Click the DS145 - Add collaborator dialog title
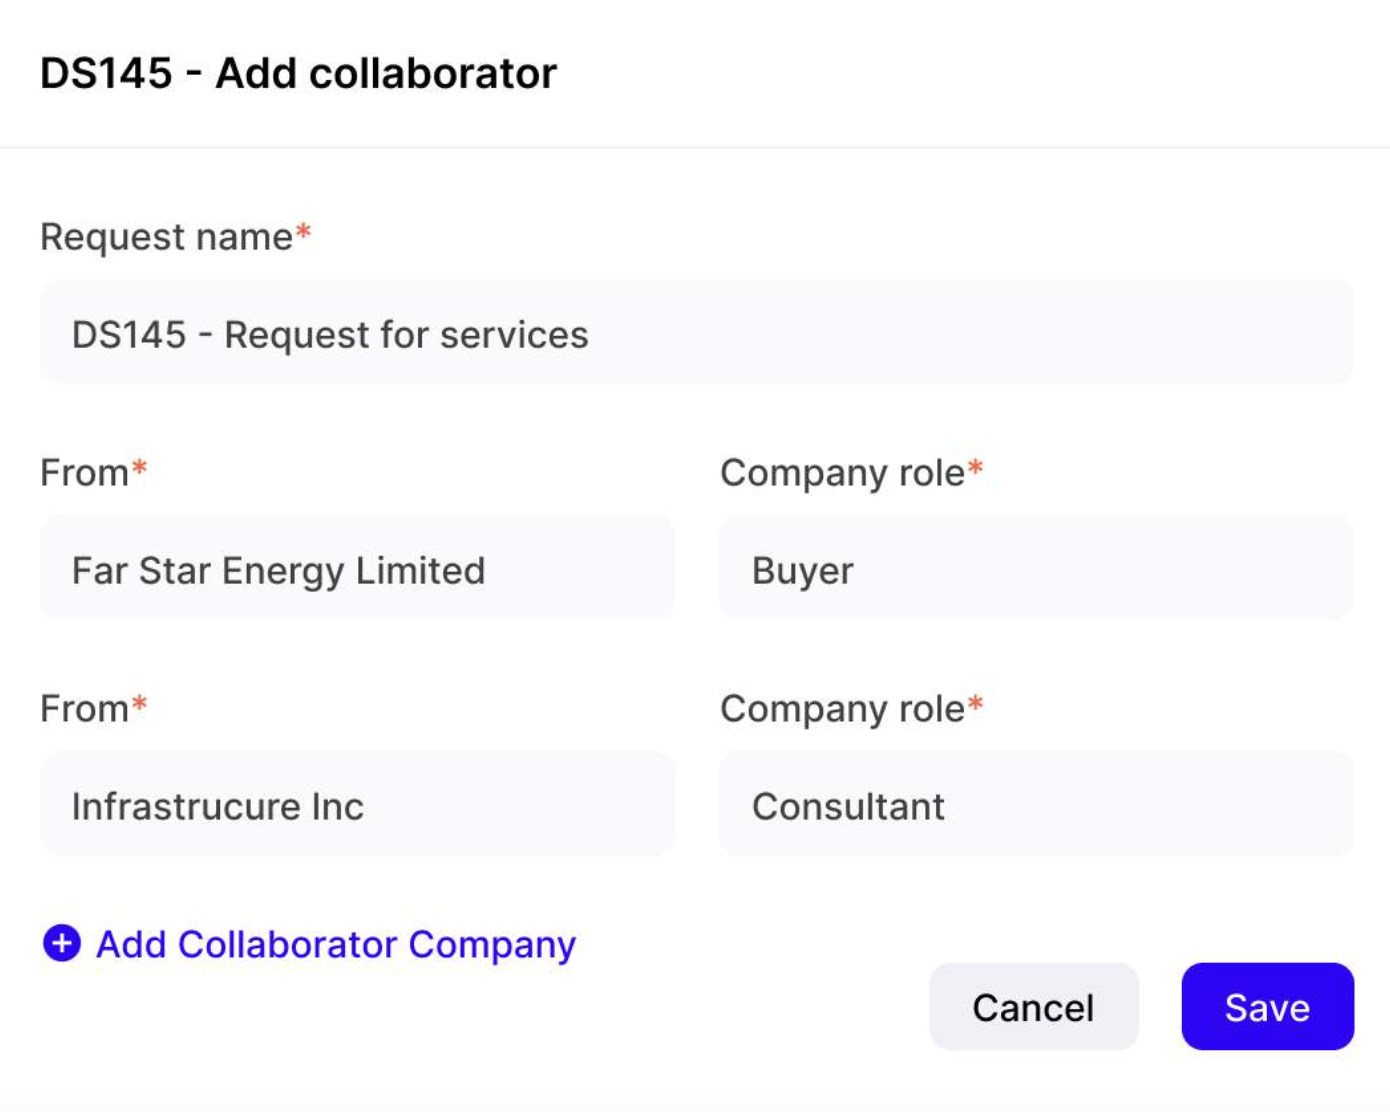Image resolution: width=1390 pixels, height=1112 pixels. click(x=298, y=73)
